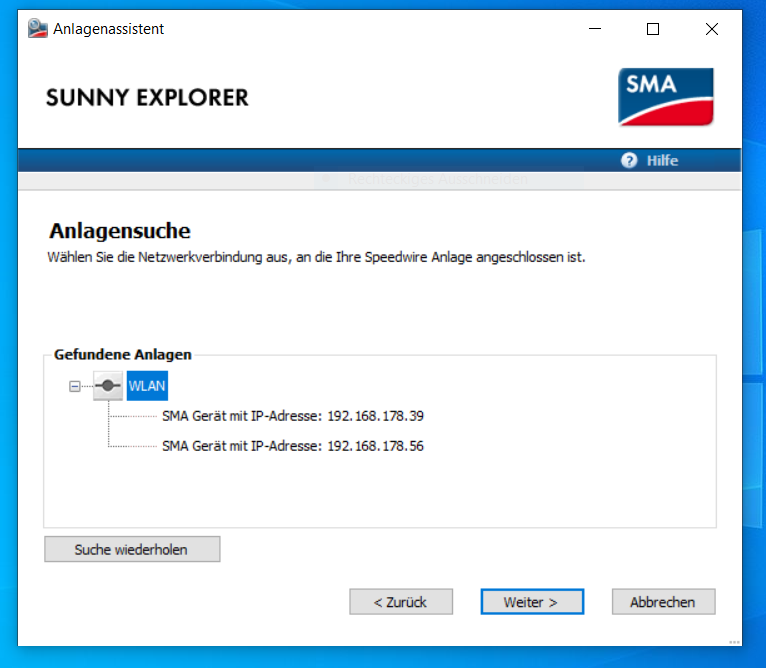The width and height of the screenshot is (766, 668).
Task: Click the WLAN network connection icon
Action: 108,386
